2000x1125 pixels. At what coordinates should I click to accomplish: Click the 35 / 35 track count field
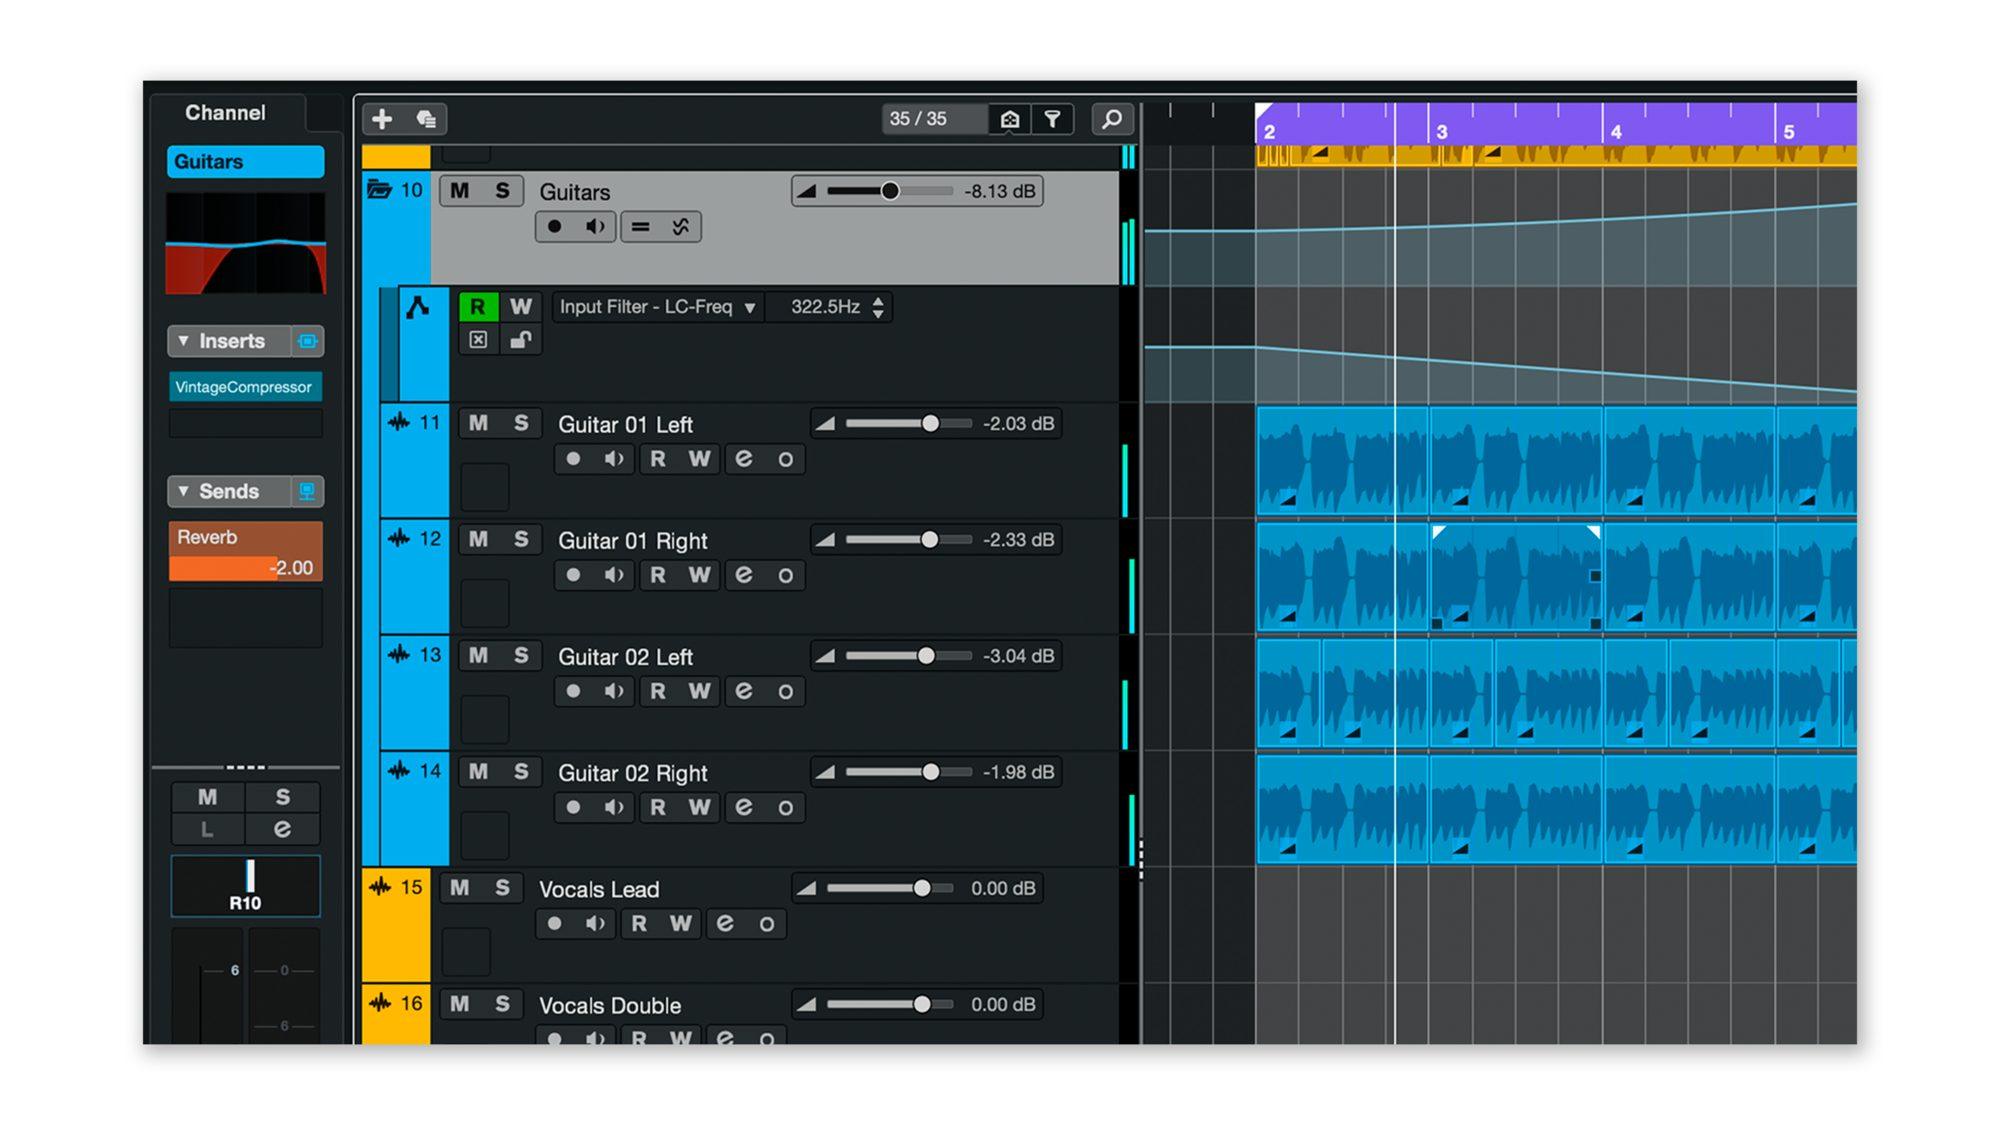[x=934, y=119]
